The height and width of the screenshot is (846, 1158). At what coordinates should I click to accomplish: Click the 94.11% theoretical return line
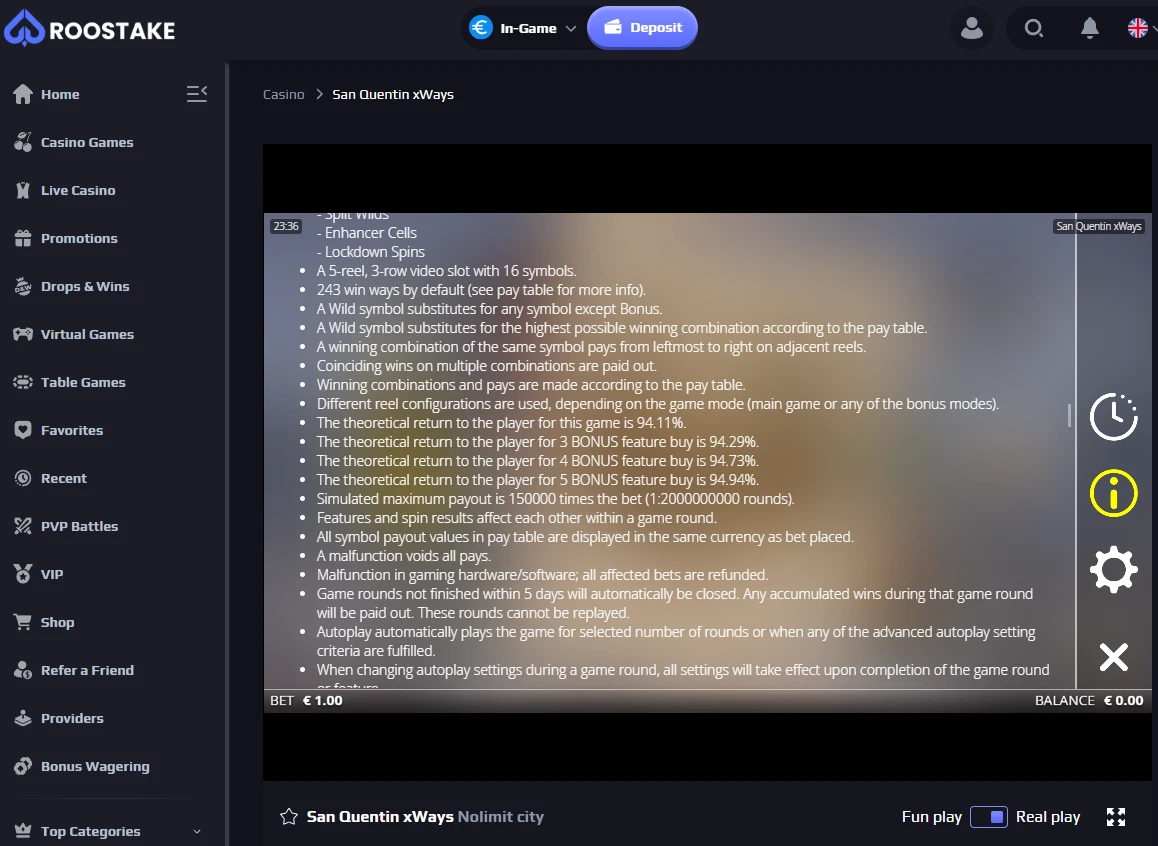click(x=501, y=423)
